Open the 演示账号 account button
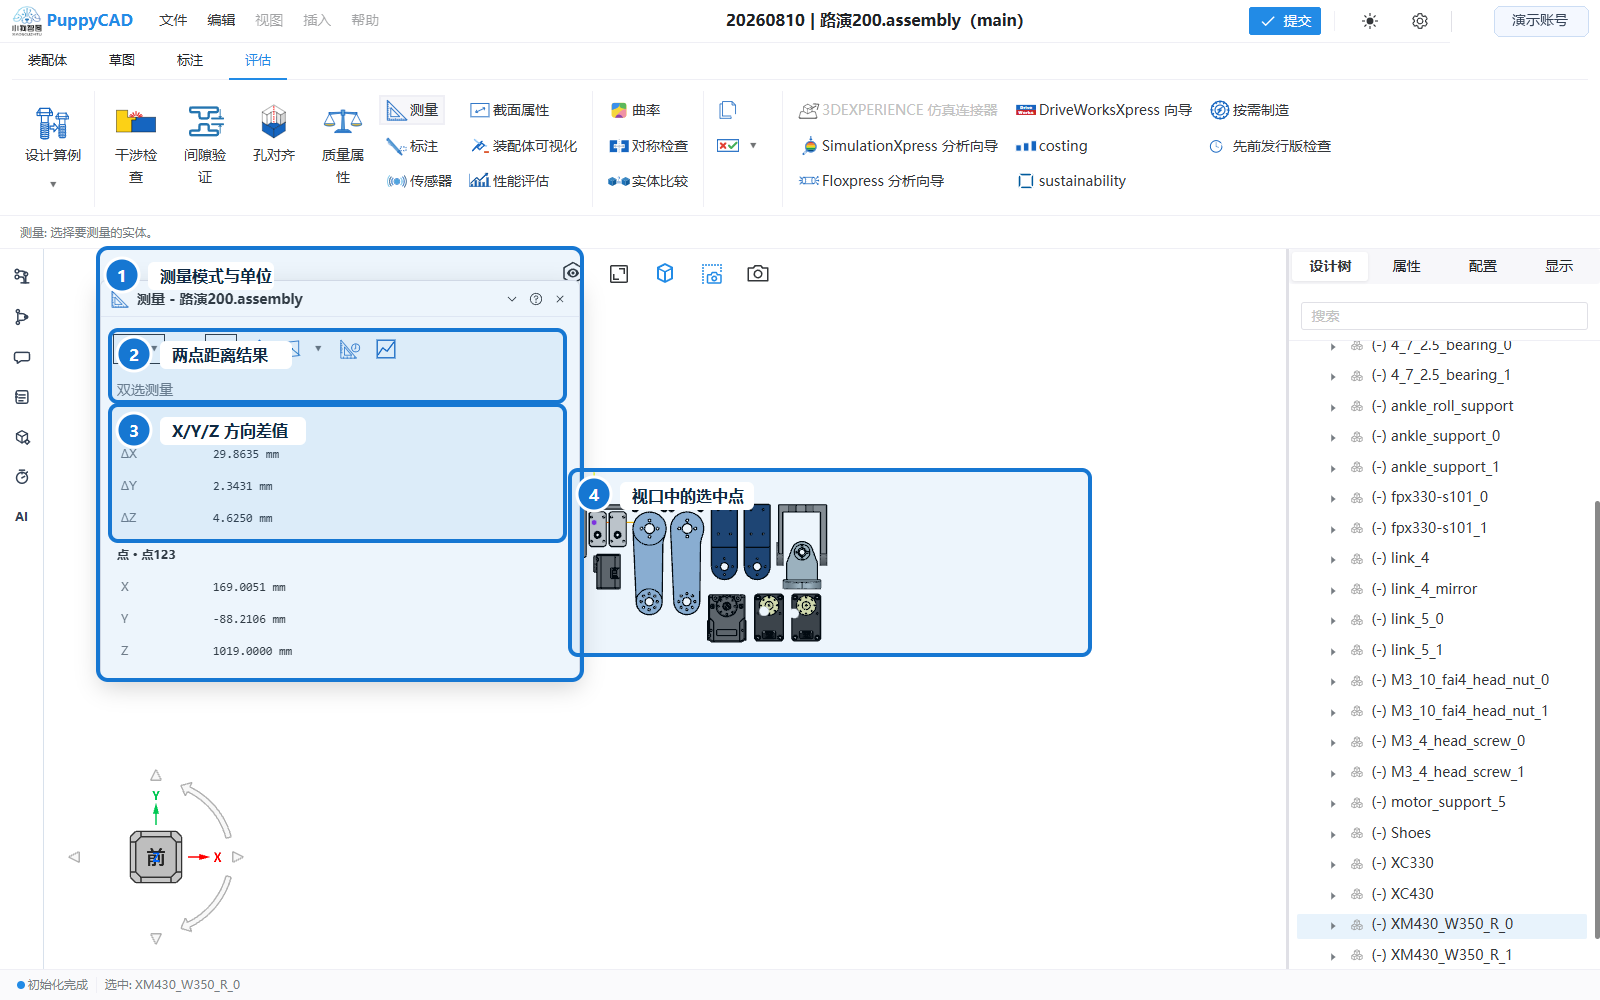The width and height of the screenshot is (1600, 1000). 1541,21
